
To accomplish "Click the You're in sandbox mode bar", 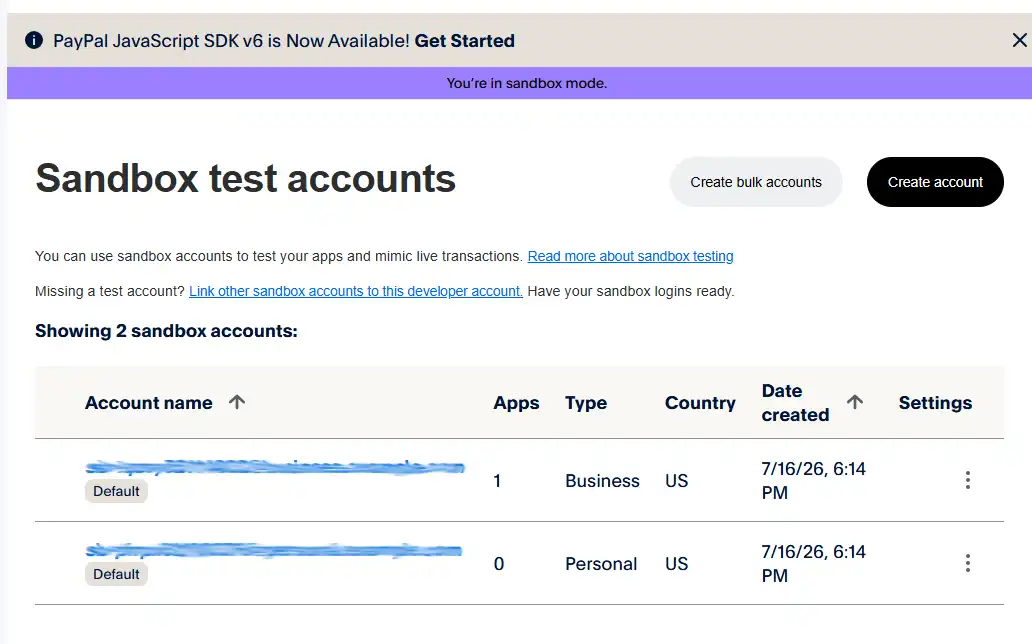I will click(519, 83).
